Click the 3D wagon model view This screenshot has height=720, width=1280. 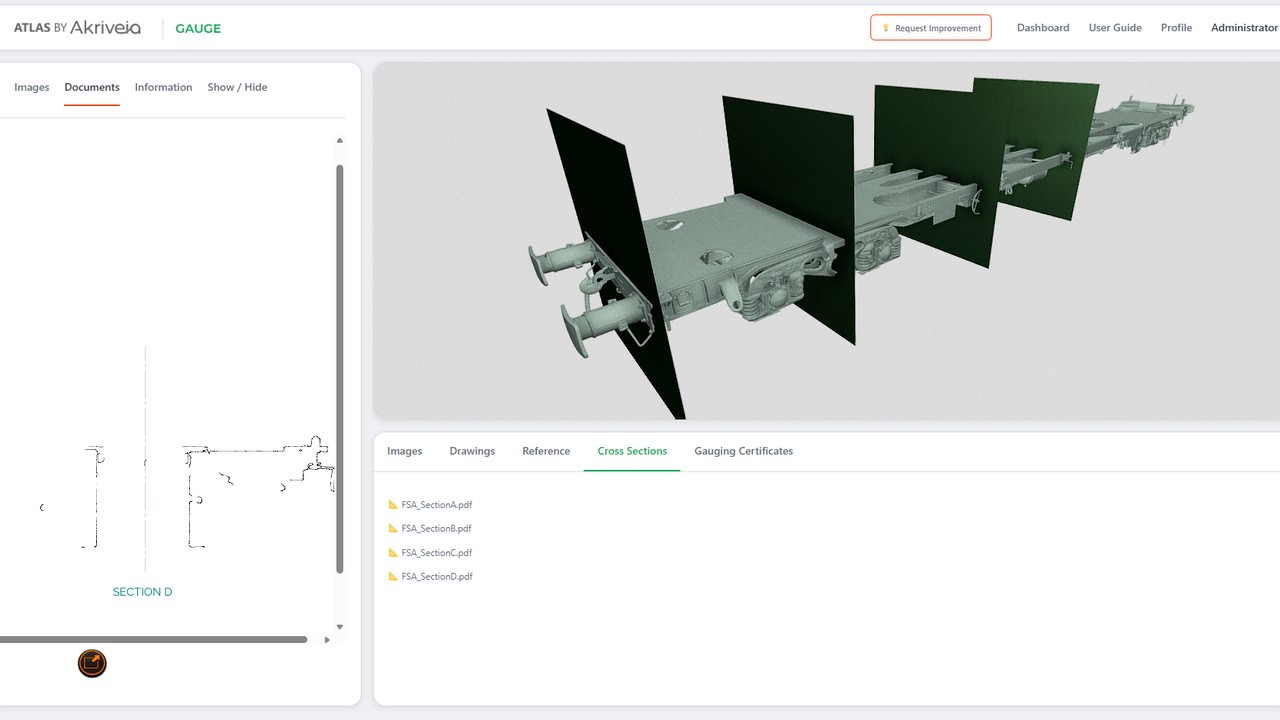(826, 241)
